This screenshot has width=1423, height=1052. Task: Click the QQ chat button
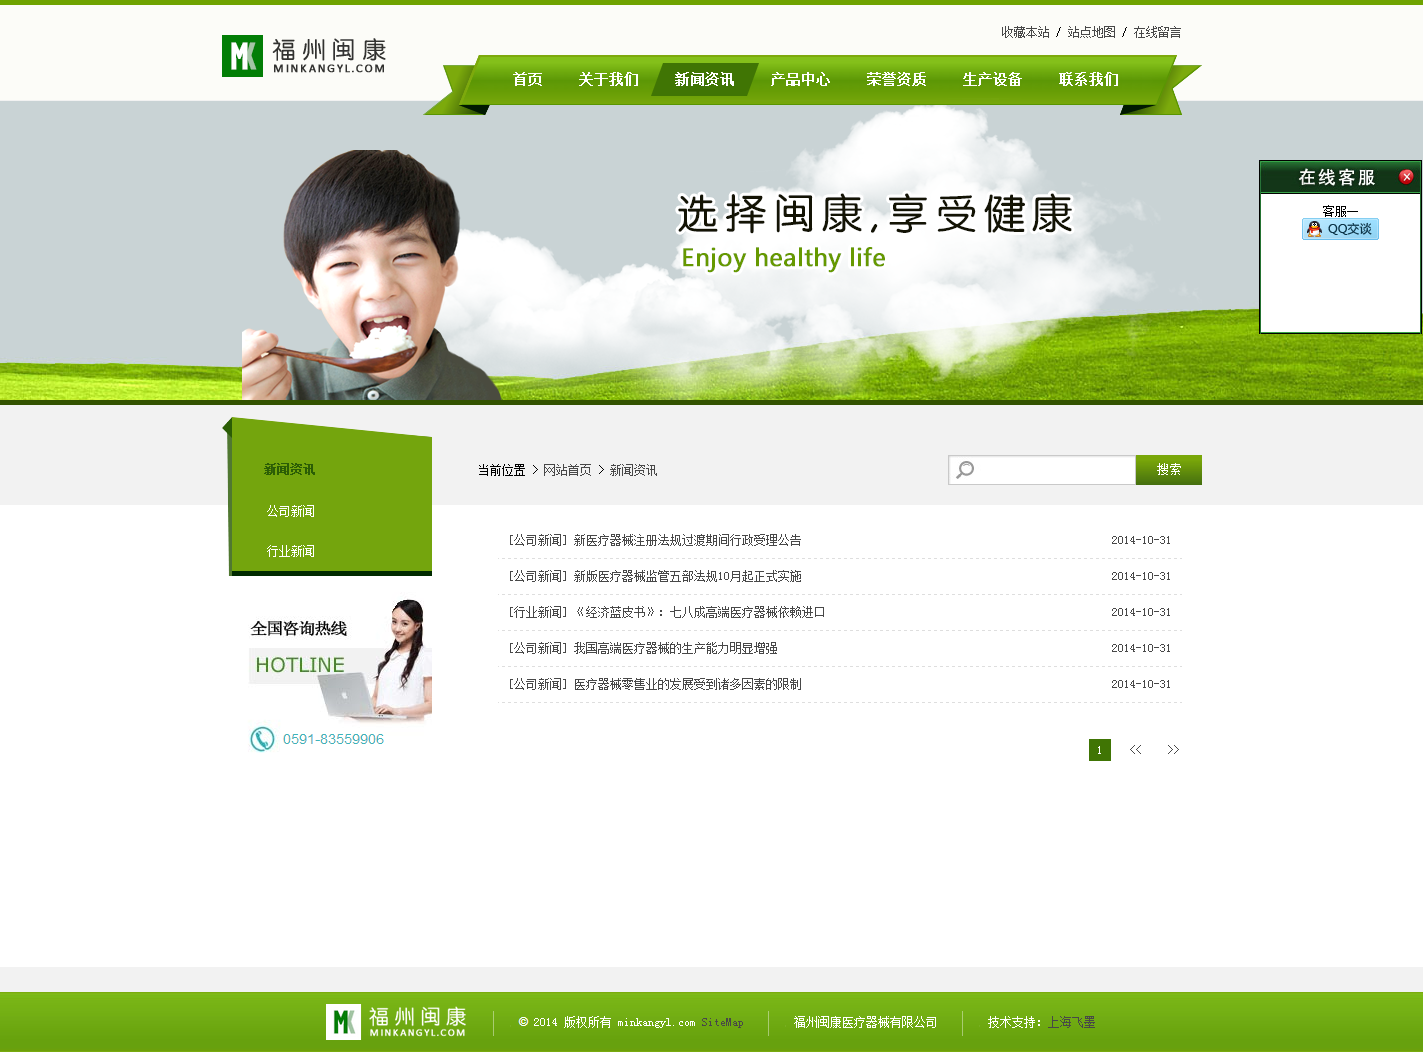click(x=1340, y=229)
